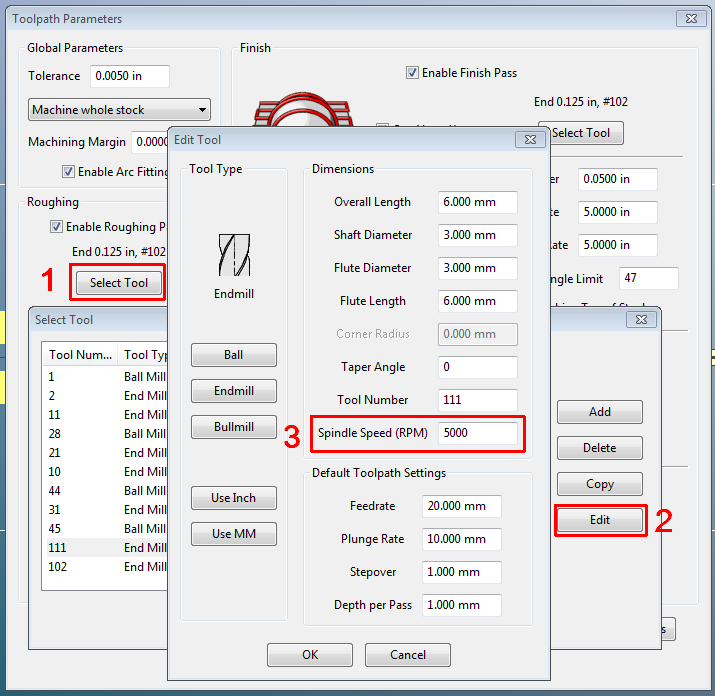Toggle Enable Arc Fitting checkbox
This screenshot has width=715, height=696.
[68, 171]
